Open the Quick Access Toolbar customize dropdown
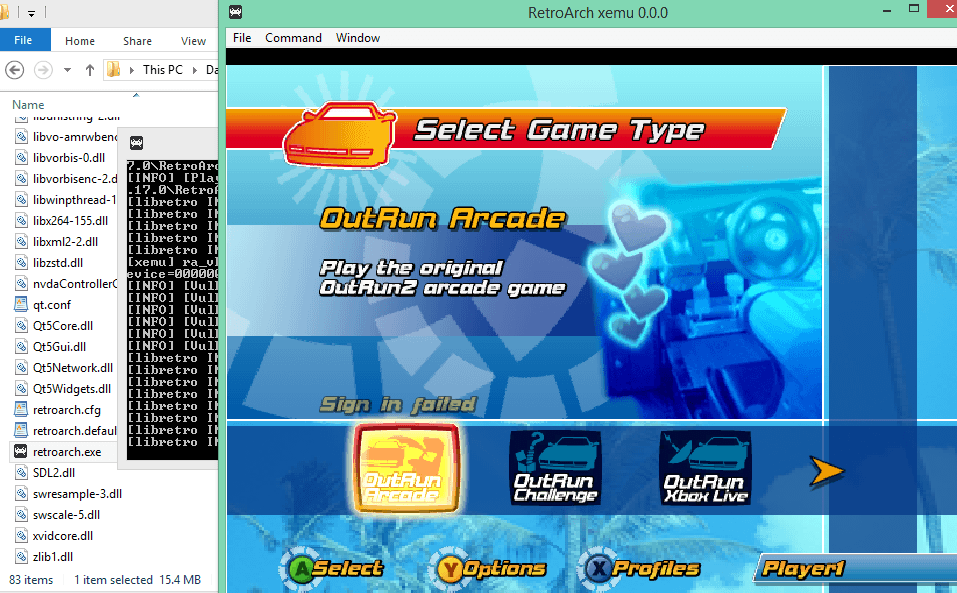This screenshot has height=593, width=957. [x=31, y=14]
